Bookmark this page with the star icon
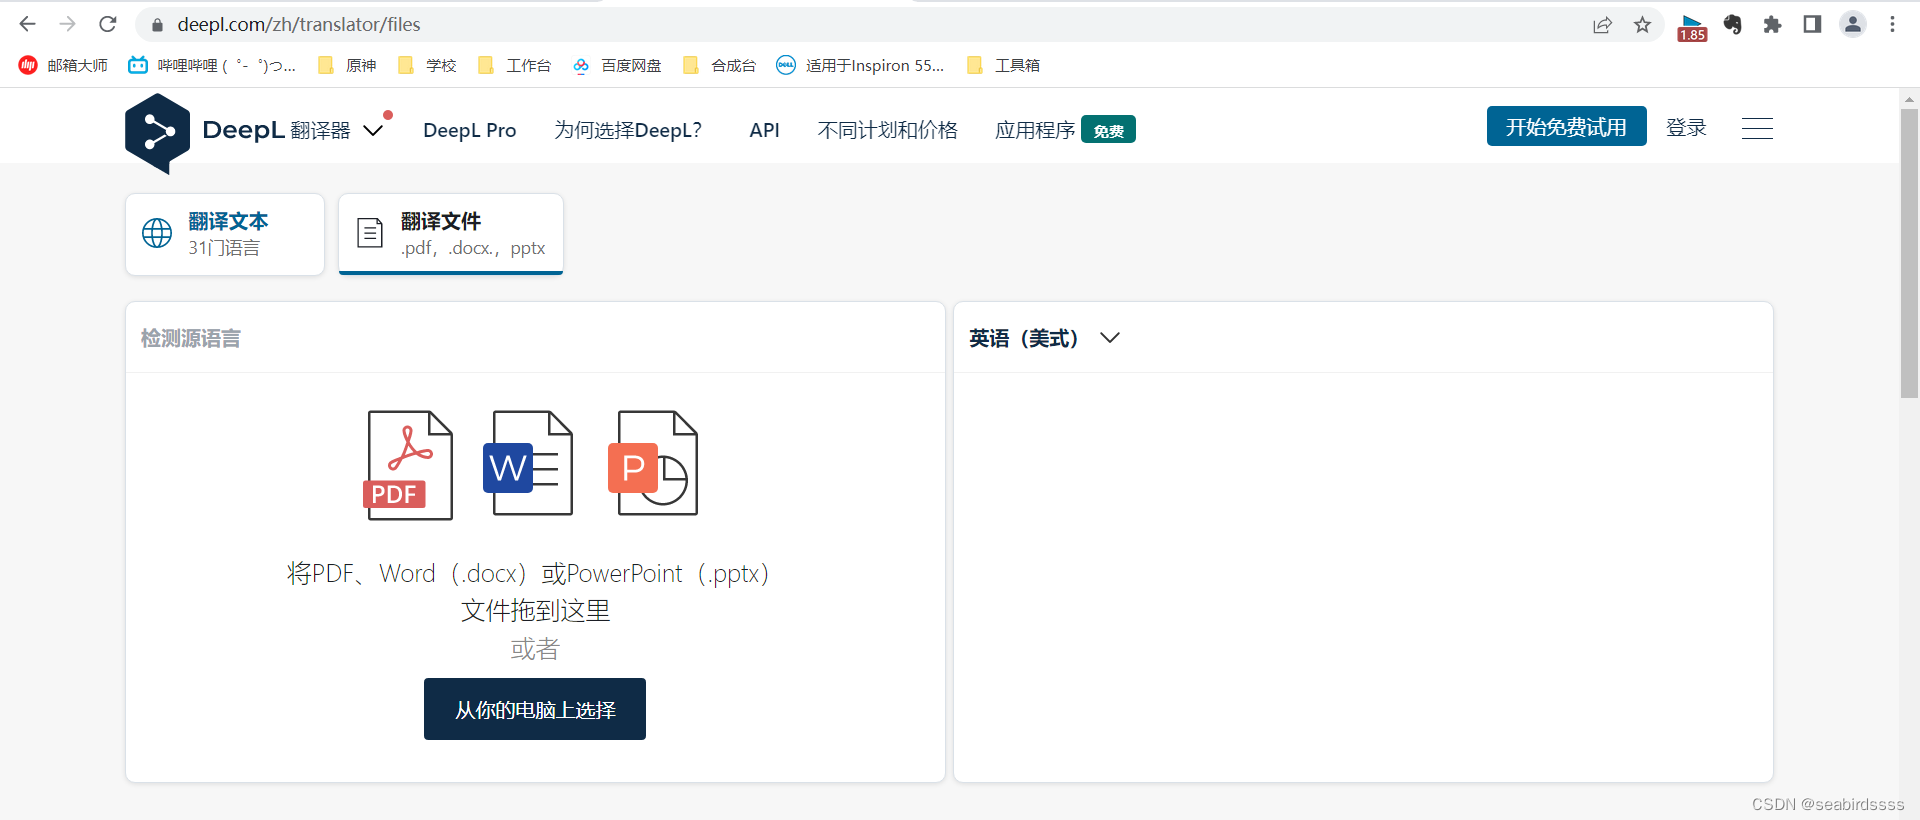 (x=1642, y=25)
